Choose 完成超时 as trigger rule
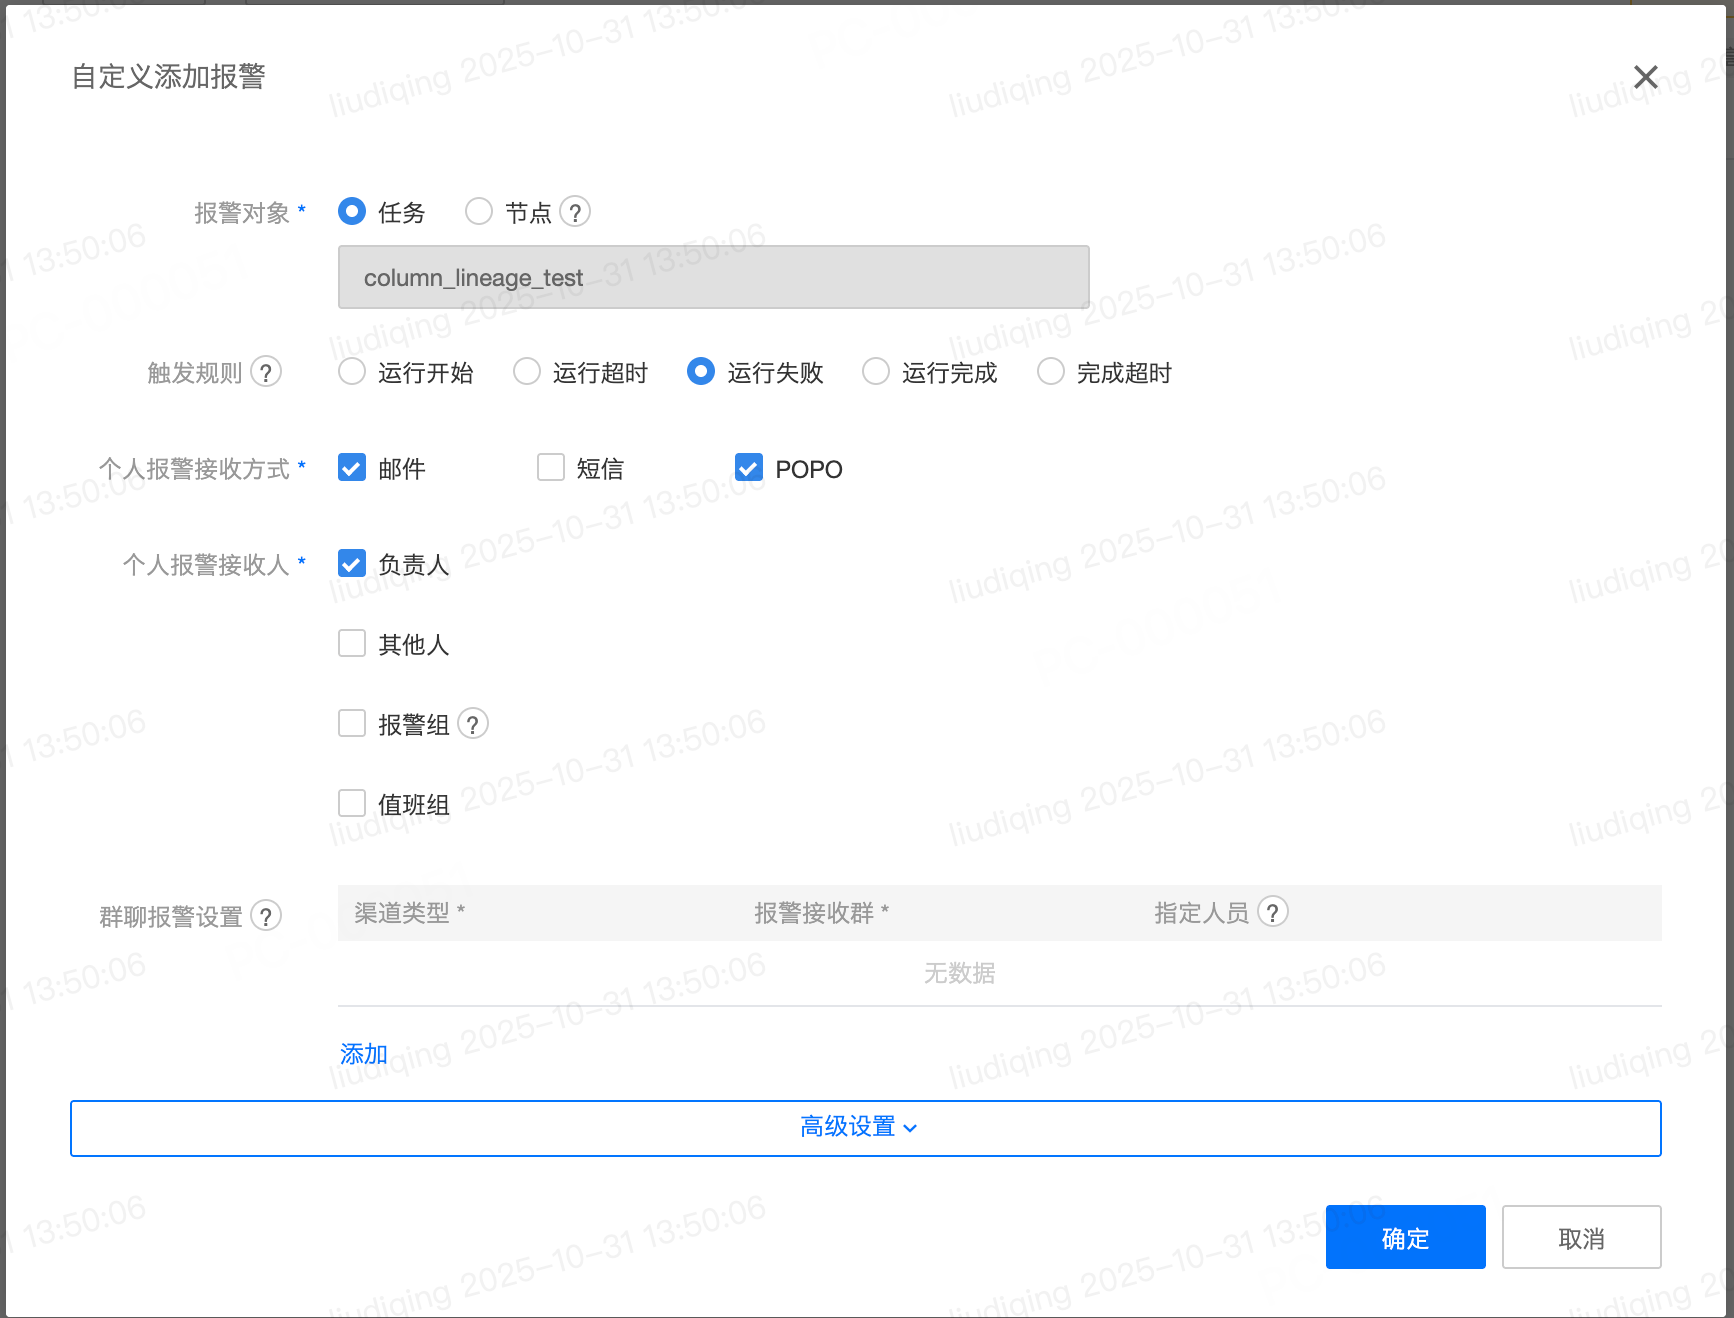 click(1051, 372)
